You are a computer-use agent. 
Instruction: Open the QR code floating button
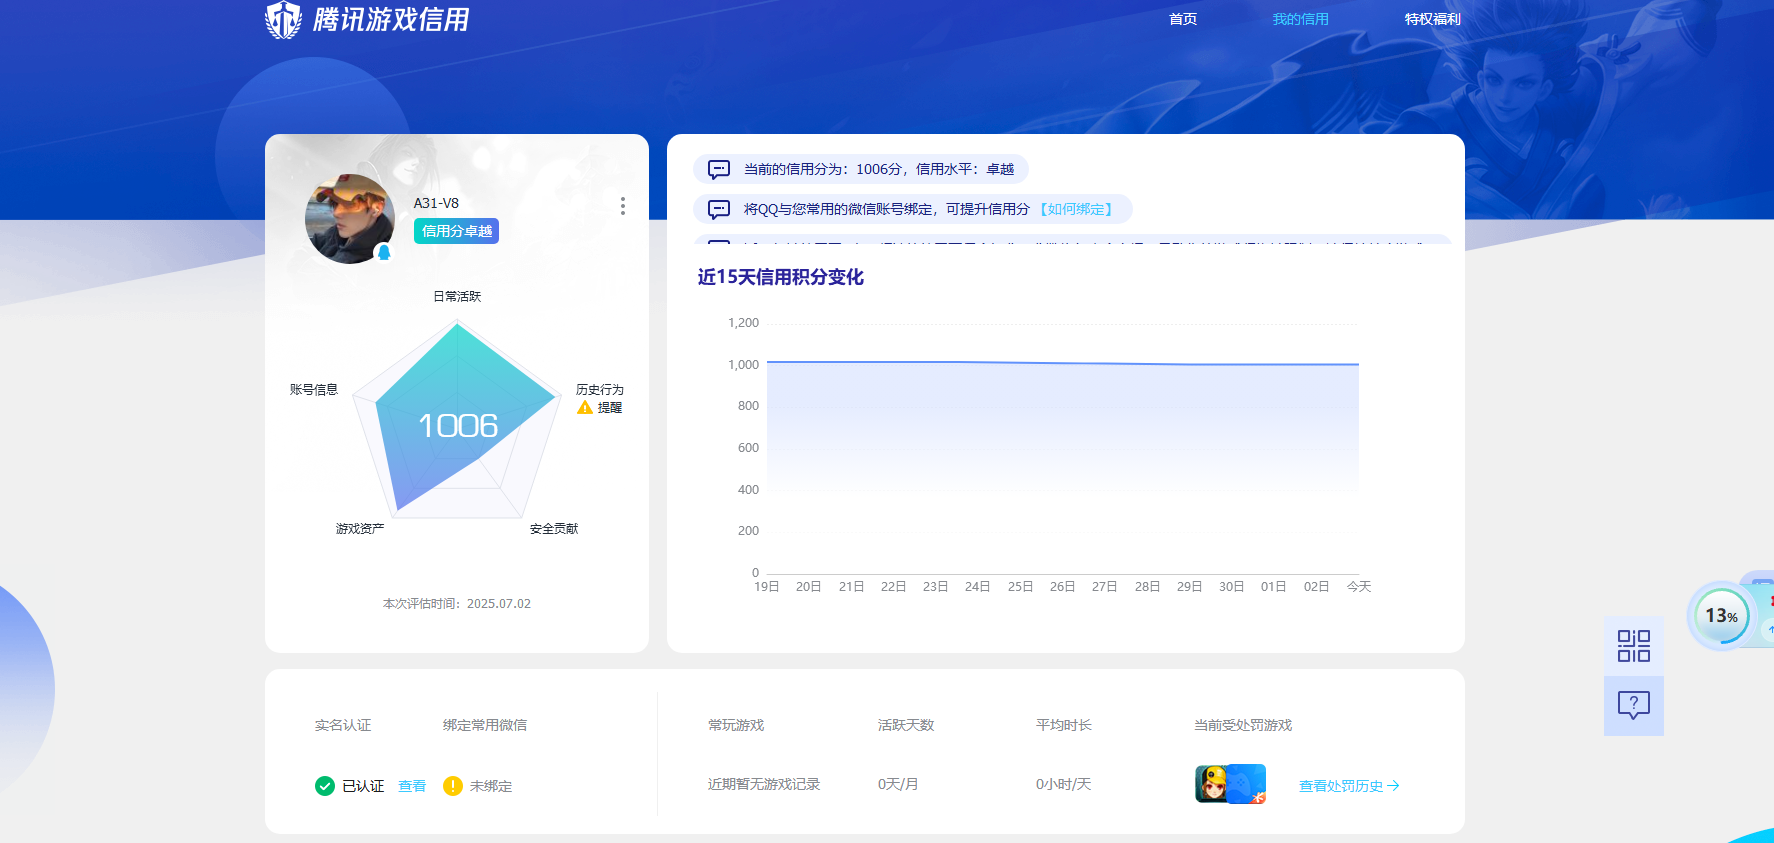[x=1634, y=646]
